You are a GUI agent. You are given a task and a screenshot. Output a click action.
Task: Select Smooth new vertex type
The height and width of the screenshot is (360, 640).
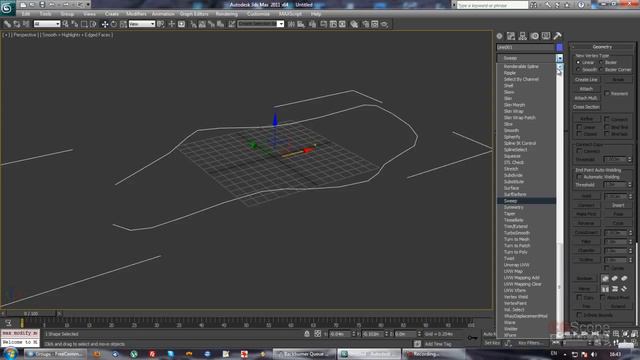[578, 69]
